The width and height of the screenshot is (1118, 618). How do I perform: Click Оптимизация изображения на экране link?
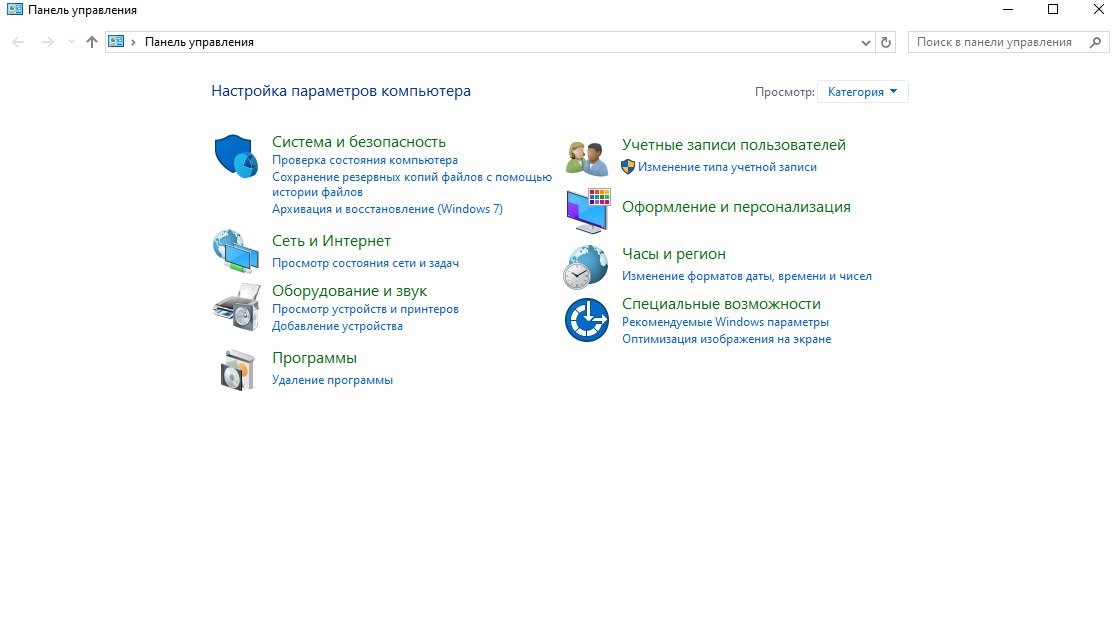(x=727, y=339)
